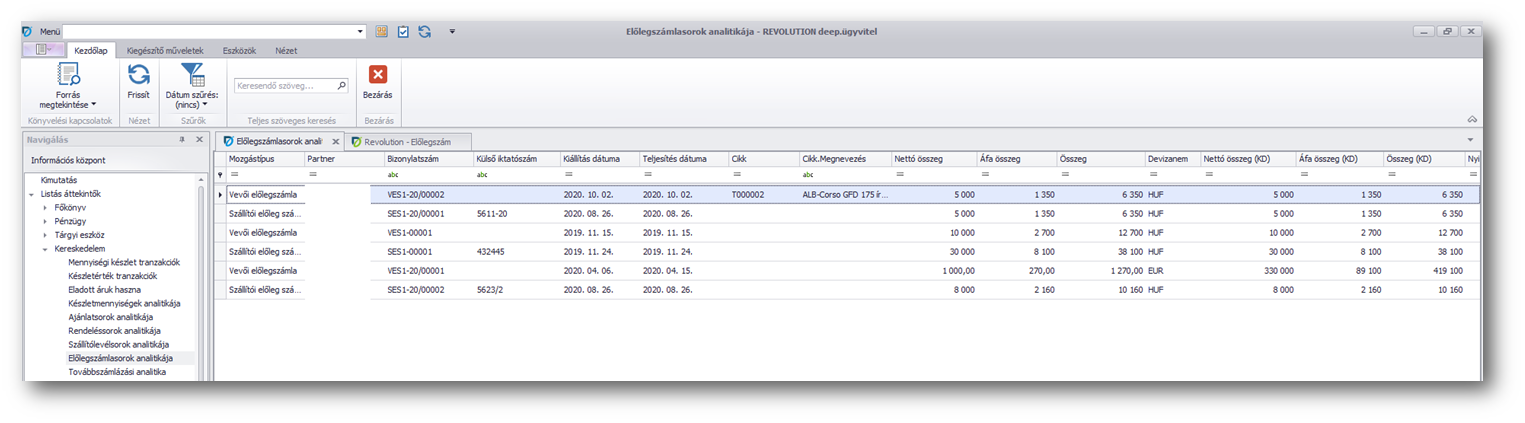This screenshot has width=1525, height=423.
Task: Click the orange quick access toolbar icon
Action: click(381, 32)
